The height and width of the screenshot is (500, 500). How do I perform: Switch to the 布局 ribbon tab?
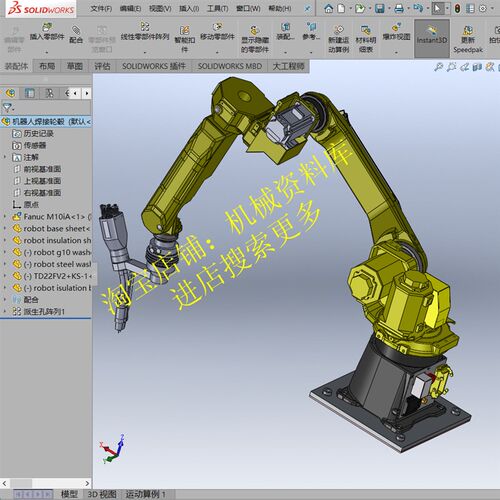[47, 66]
